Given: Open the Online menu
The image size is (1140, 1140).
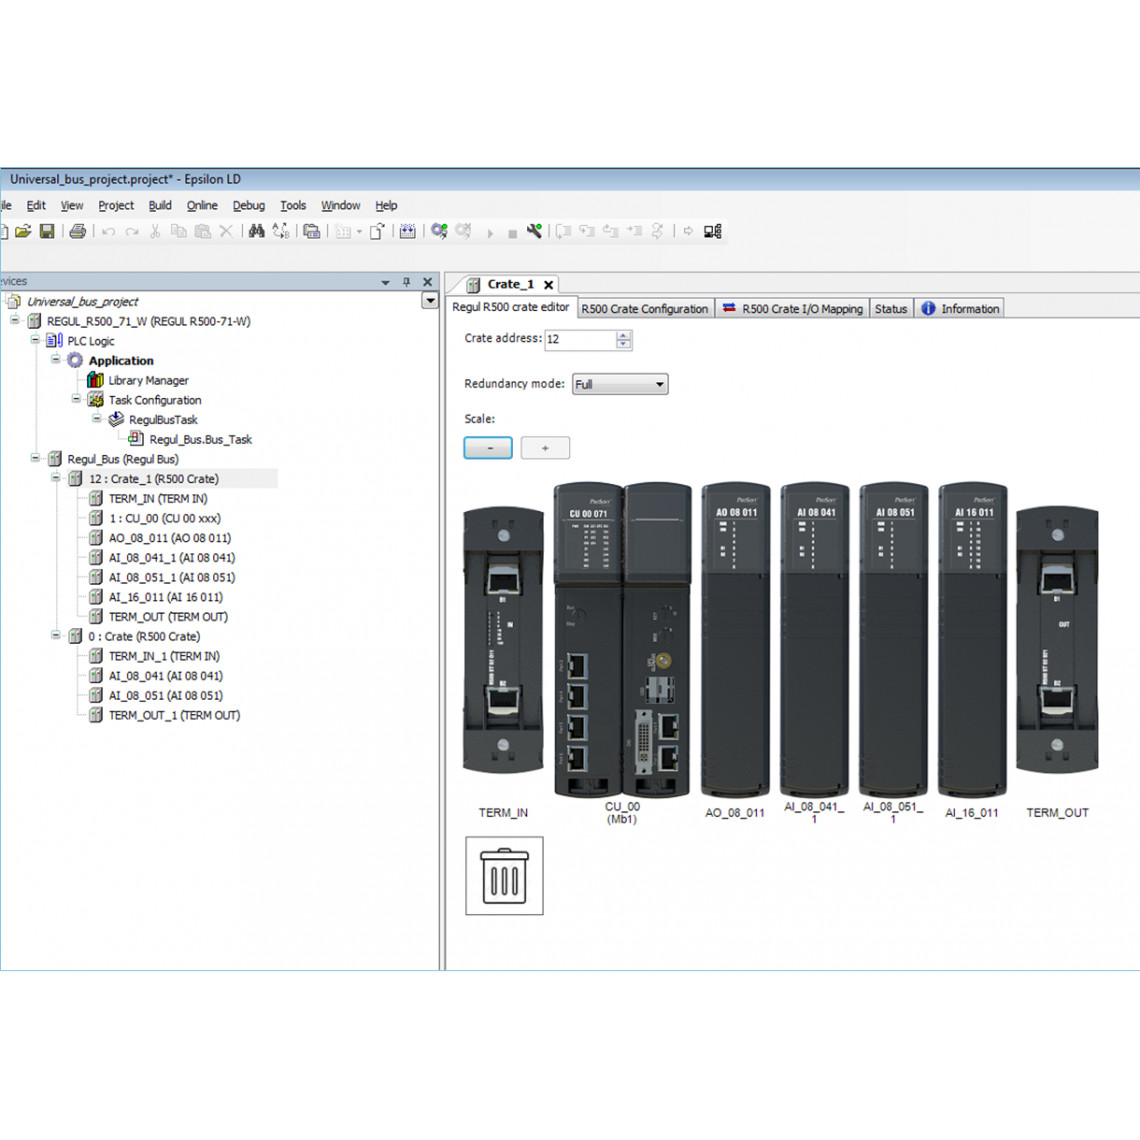Looking at the screenshot, I should [x=202, y=206].
